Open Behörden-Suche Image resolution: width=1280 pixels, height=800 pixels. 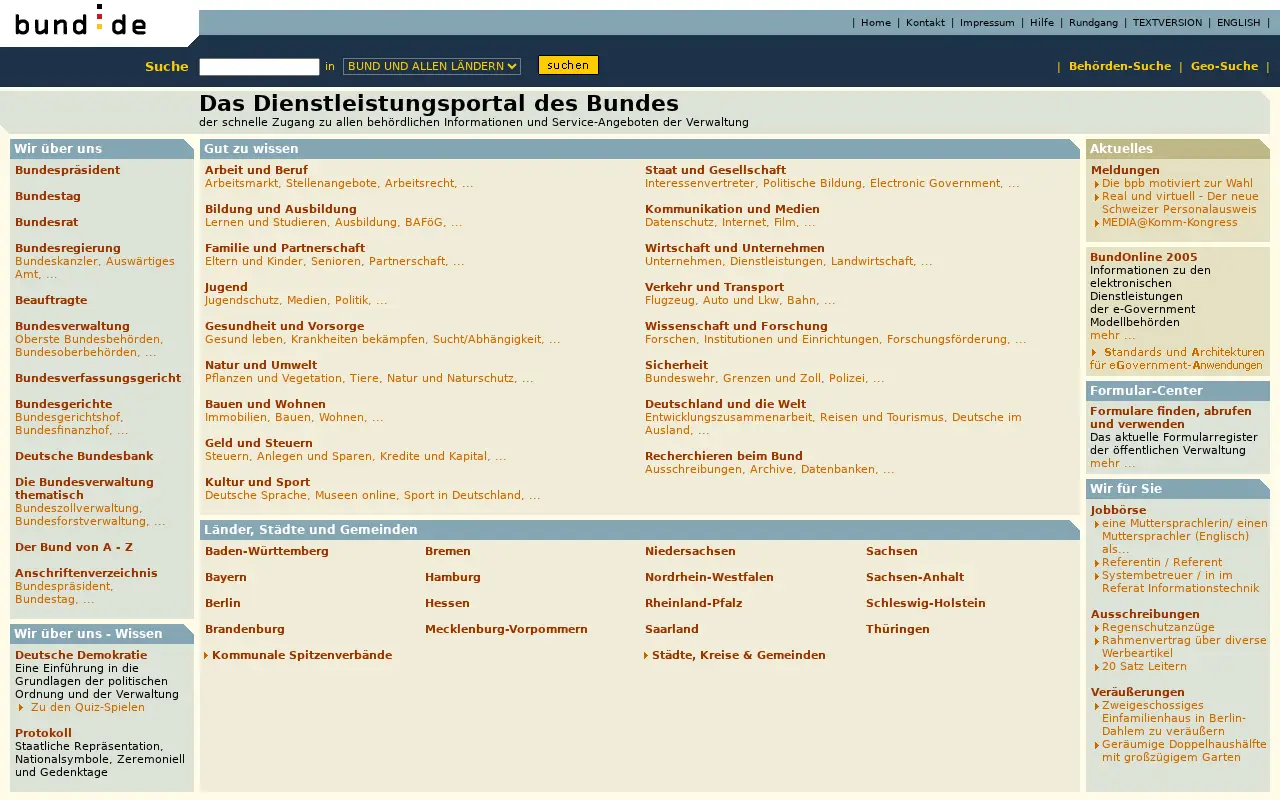coord(1120,67)
